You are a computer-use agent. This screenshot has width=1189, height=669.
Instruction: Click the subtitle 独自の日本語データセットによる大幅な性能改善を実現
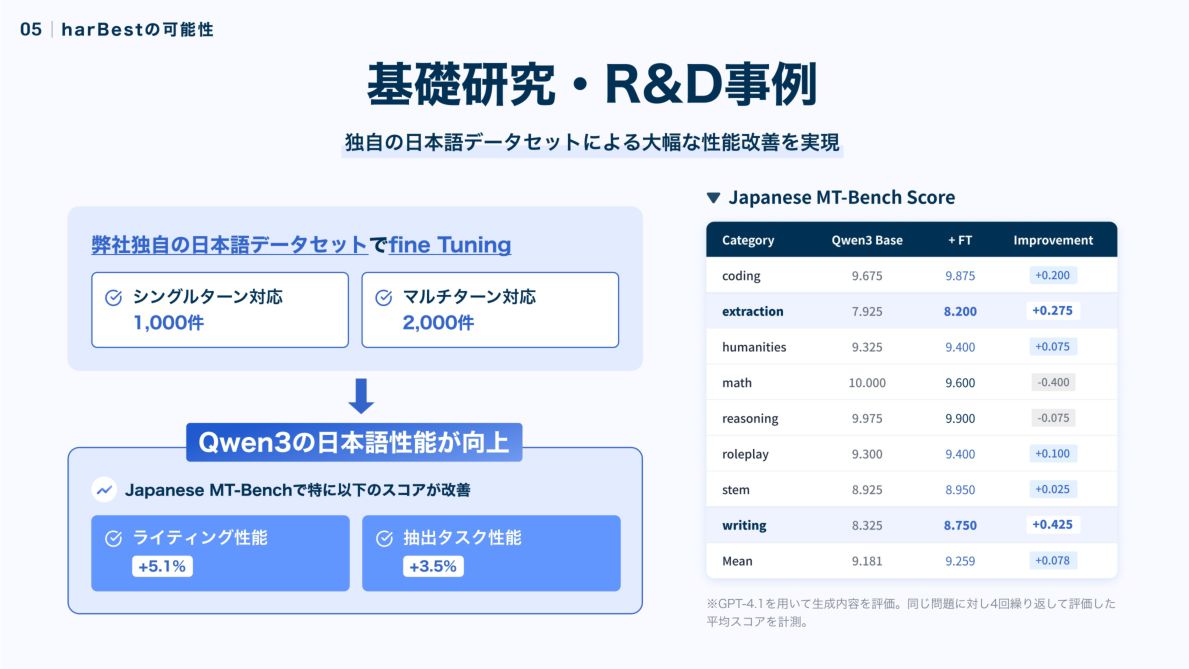click(592, 143)
